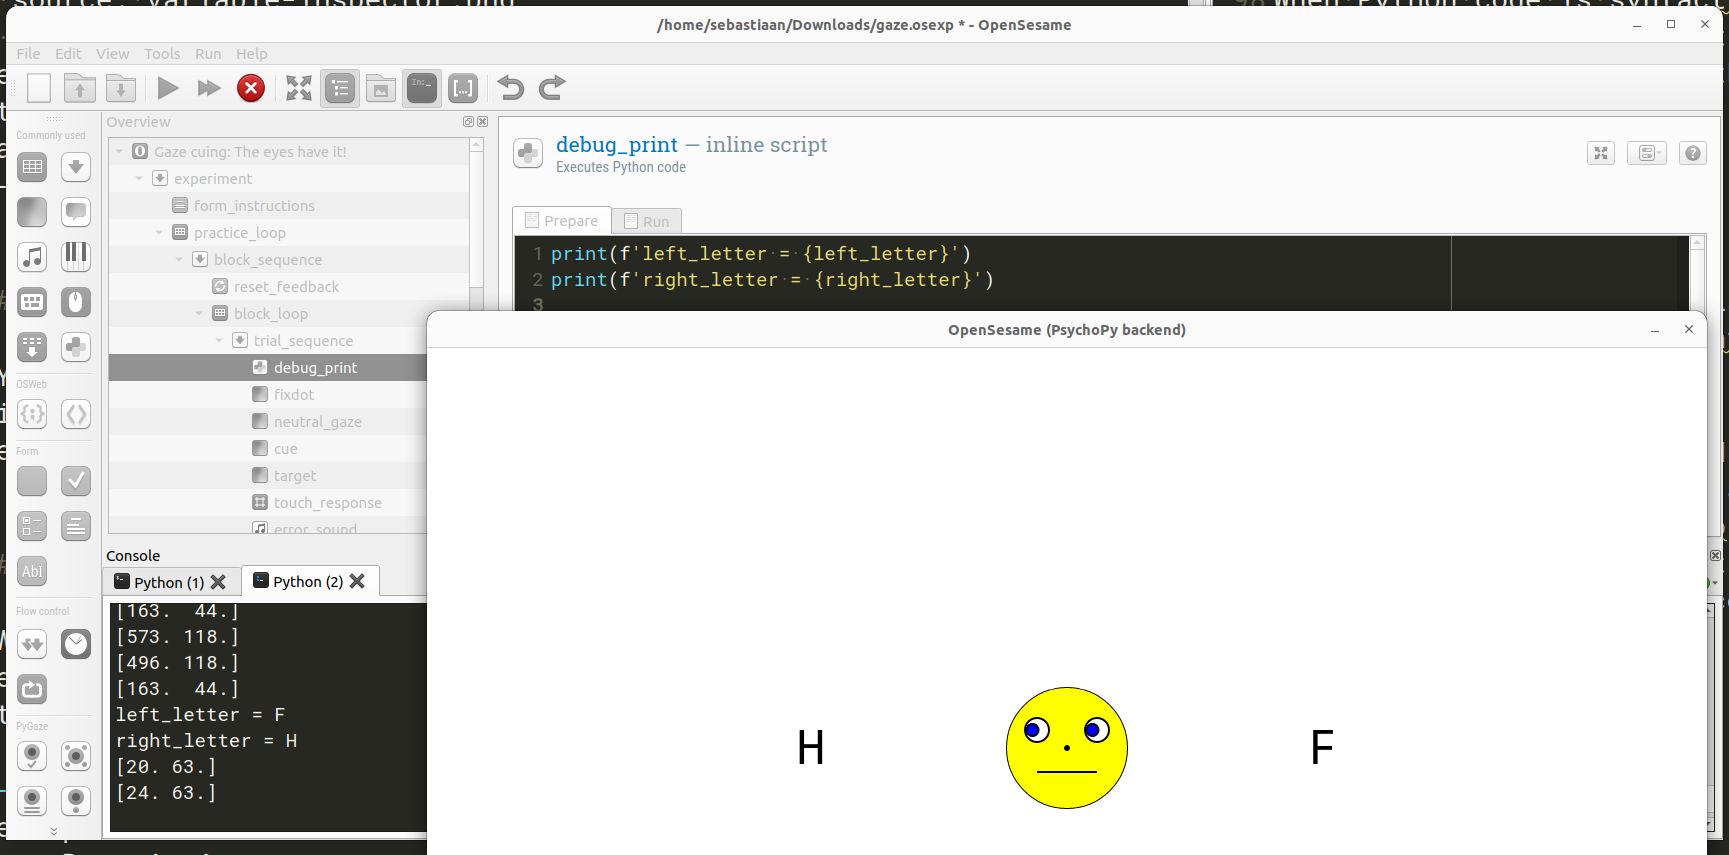The image size is (1729, 855).
Task: Switch to the Run tab of script
Action: coord(646,221)
